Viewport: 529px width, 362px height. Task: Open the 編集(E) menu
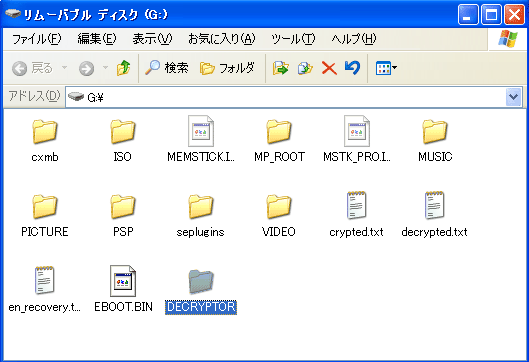point(97,39)
